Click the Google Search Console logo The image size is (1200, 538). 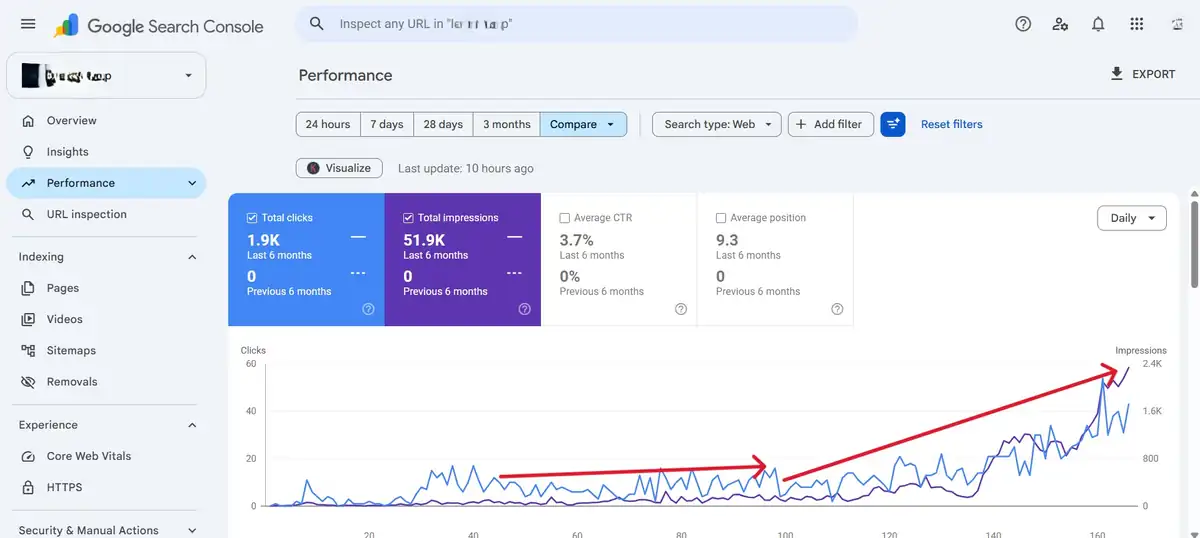point(159,26)
